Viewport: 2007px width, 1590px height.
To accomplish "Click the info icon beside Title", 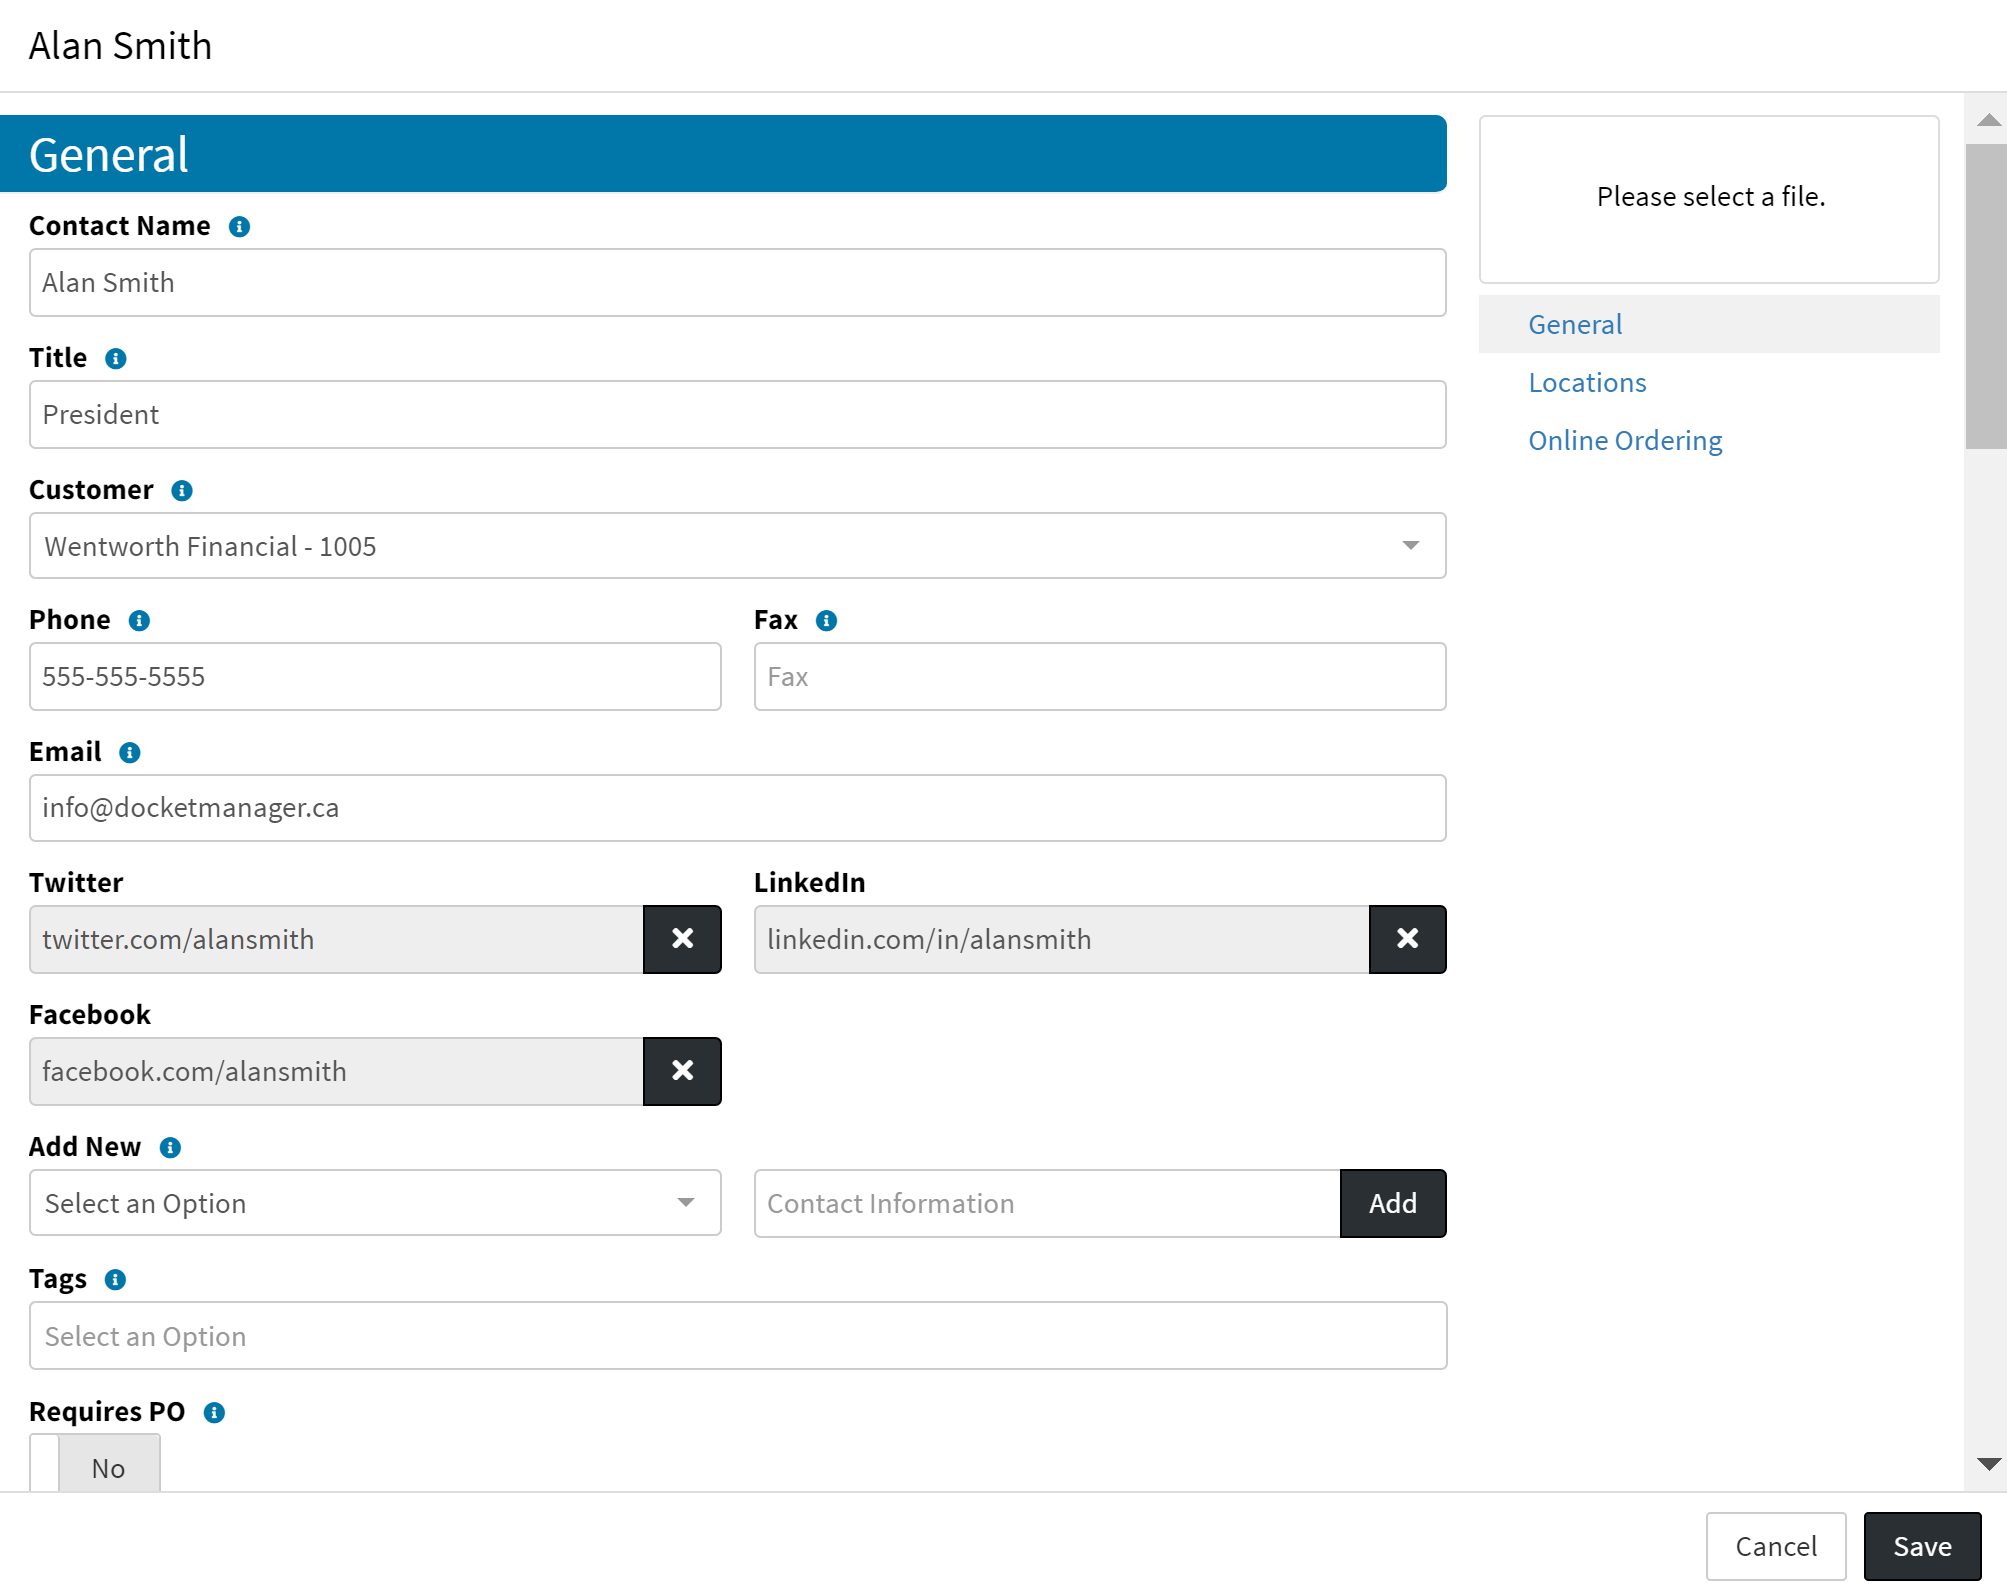I will (x=116, y=359).
